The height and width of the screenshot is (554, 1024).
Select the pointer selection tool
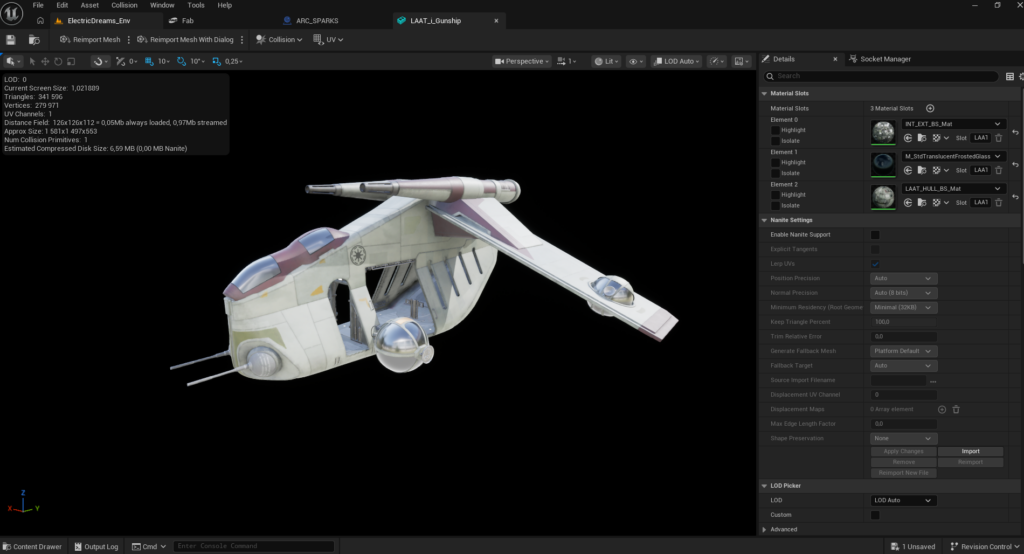tap(32, 61)
